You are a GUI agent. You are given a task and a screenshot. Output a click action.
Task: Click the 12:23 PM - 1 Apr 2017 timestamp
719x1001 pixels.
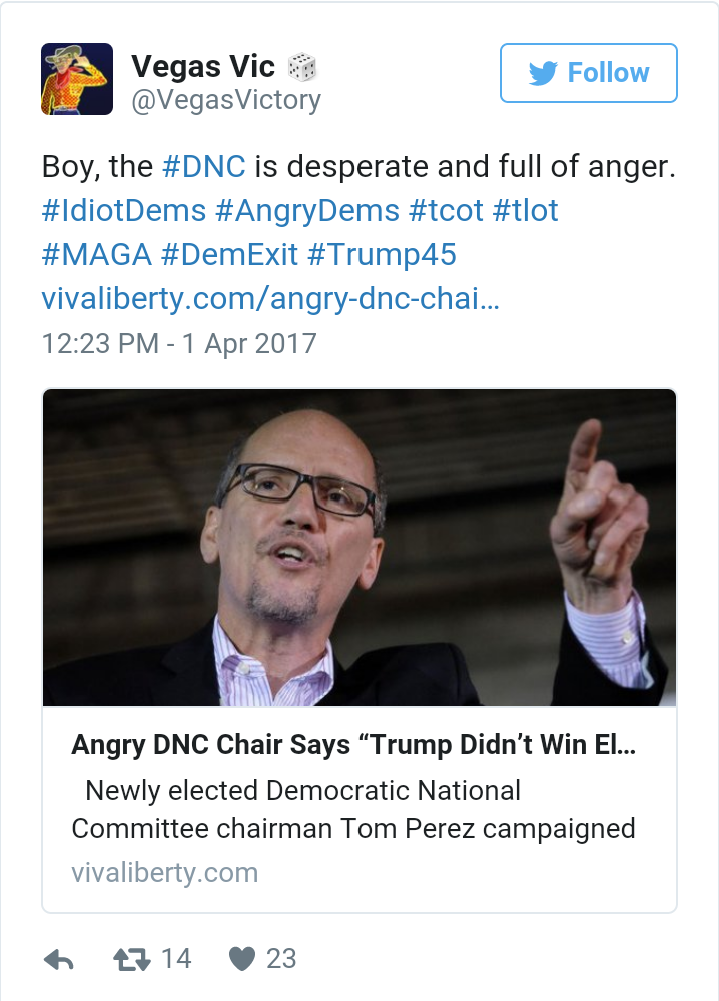(179, 343)
